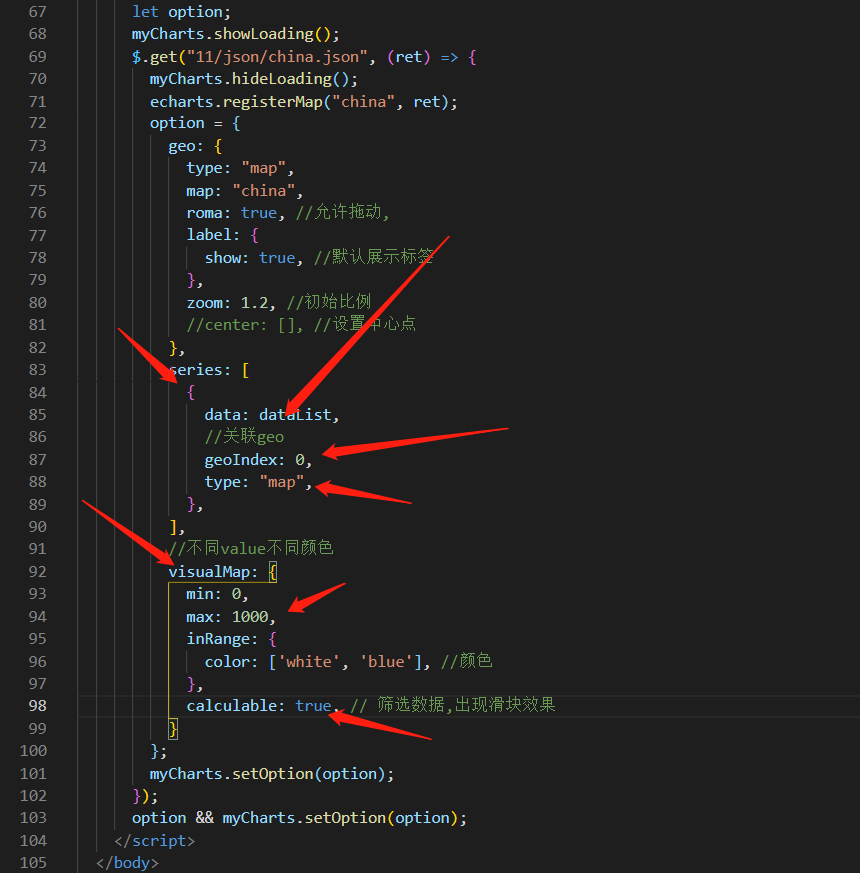This screenshot has height=873, width=860.
Task: Click the 'geo:' property key
Action: pyautogui.click(x=186, y=146)
